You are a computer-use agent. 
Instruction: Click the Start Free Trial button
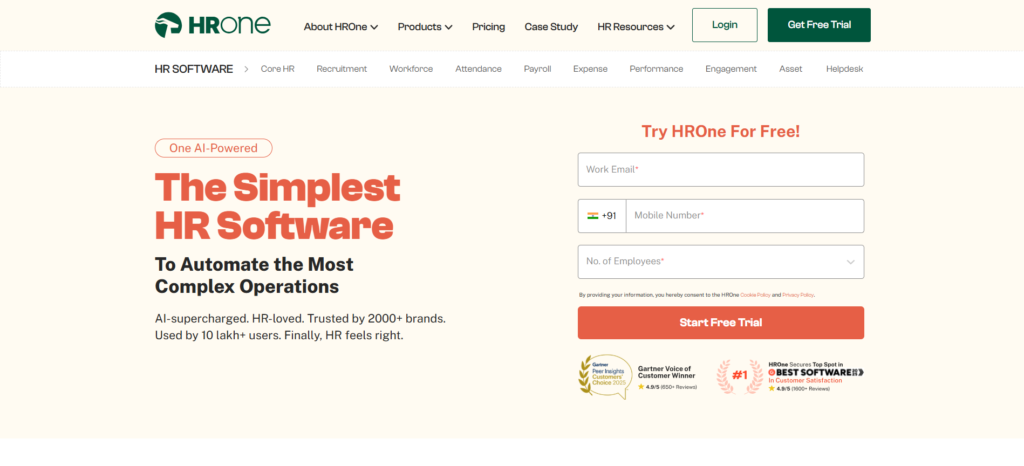coord(720,323)
